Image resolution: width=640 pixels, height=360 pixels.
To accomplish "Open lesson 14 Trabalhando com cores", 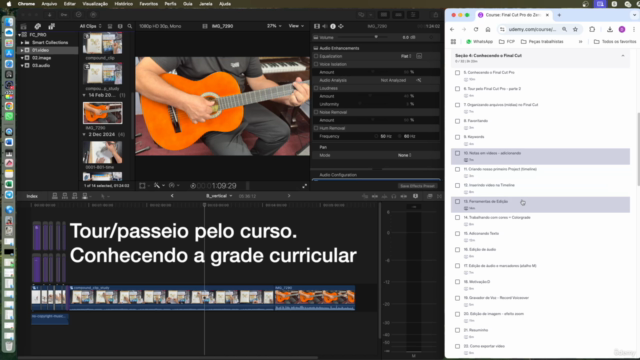I will [497, 218].
